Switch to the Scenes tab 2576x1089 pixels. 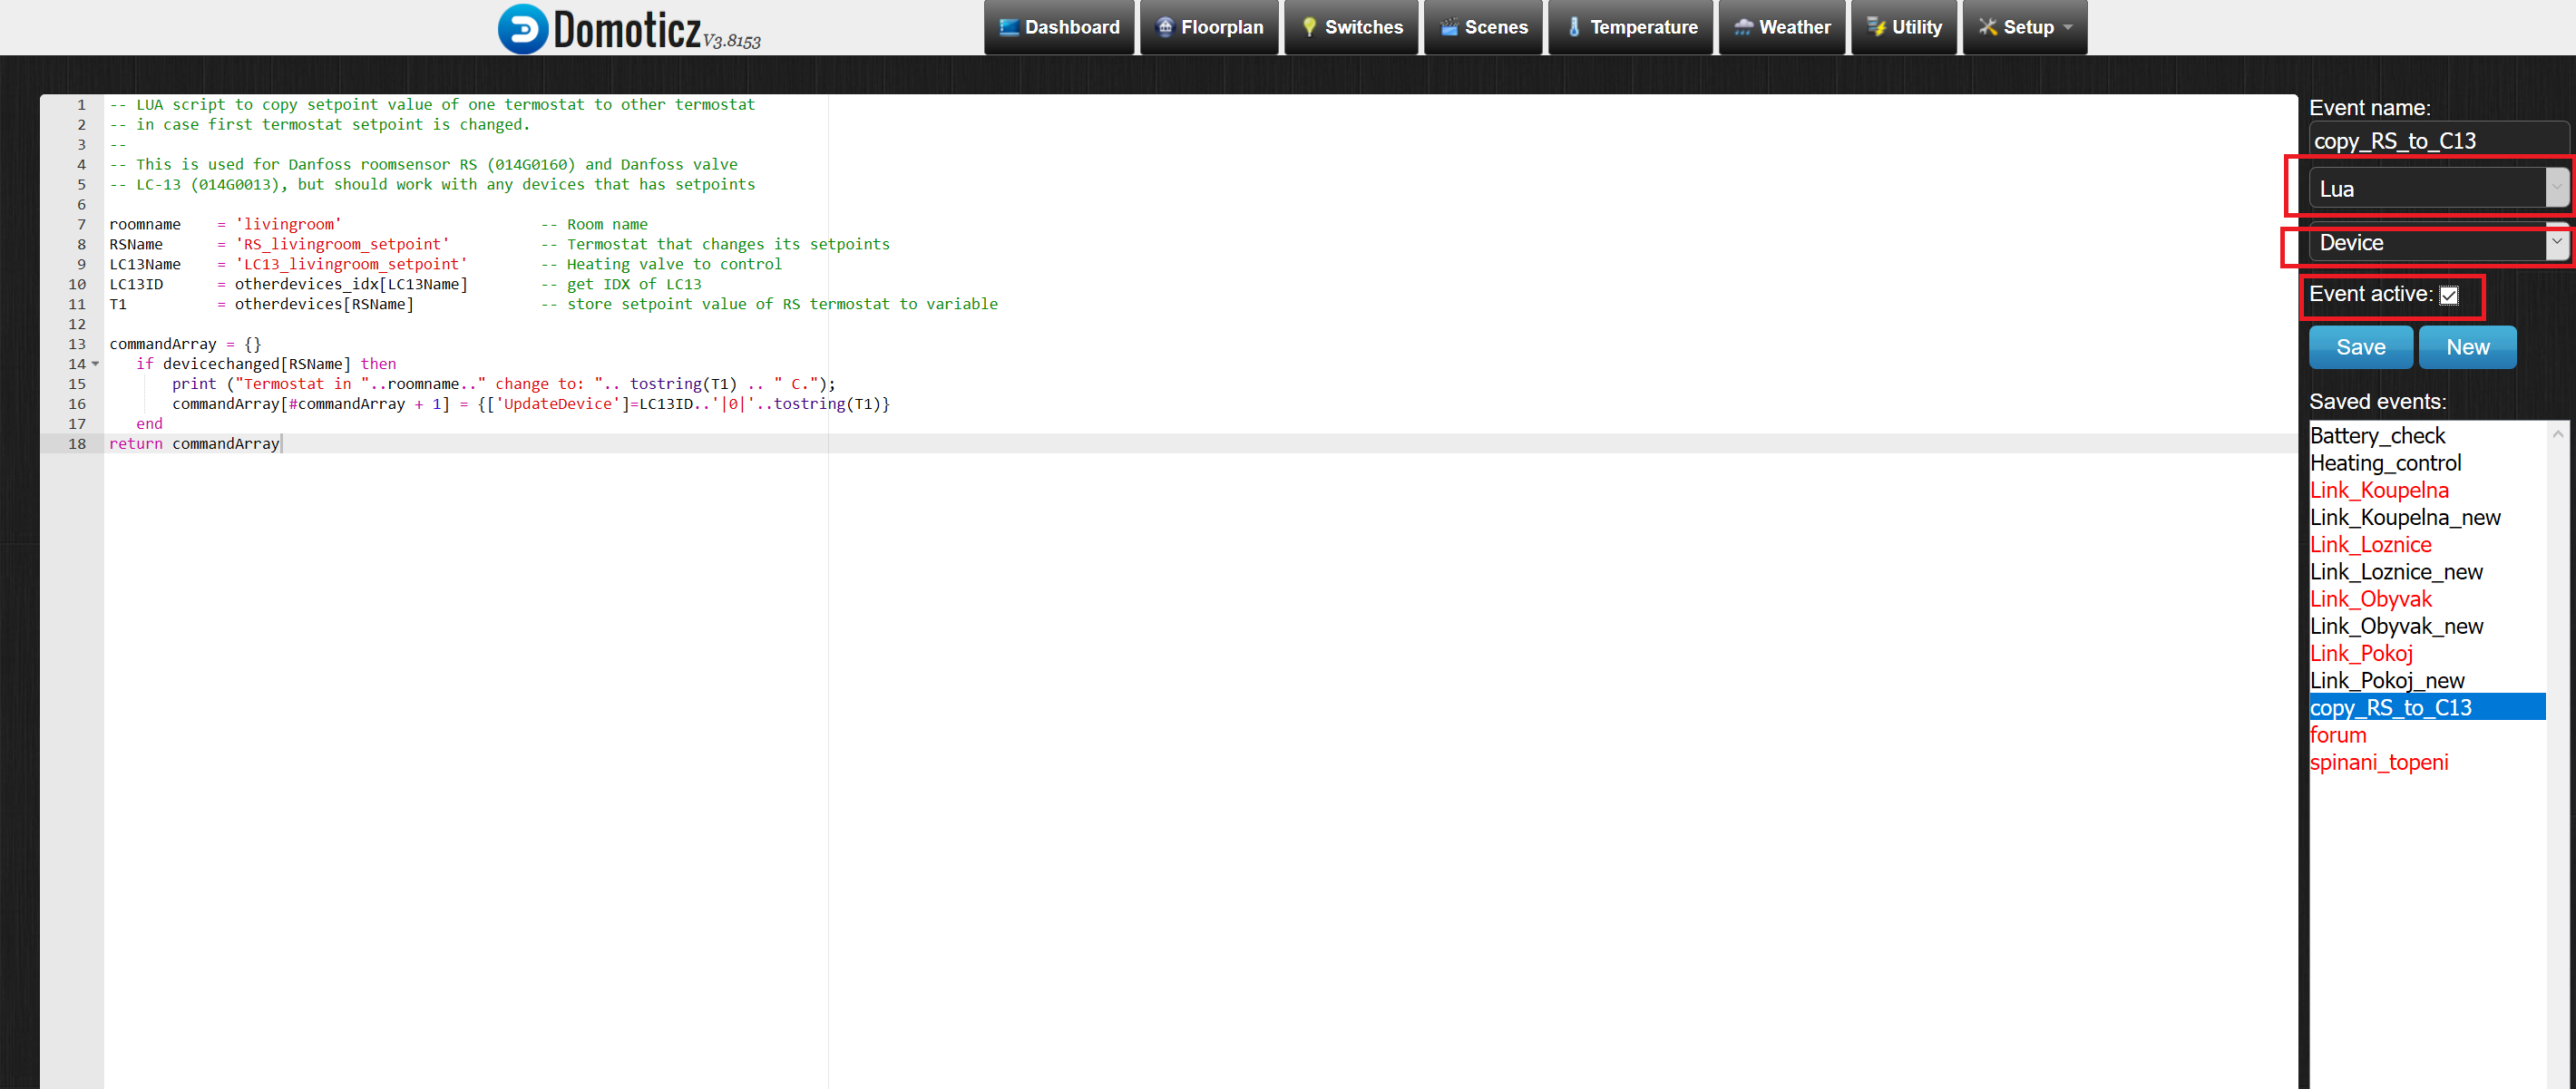click(x=1483, y=27)
